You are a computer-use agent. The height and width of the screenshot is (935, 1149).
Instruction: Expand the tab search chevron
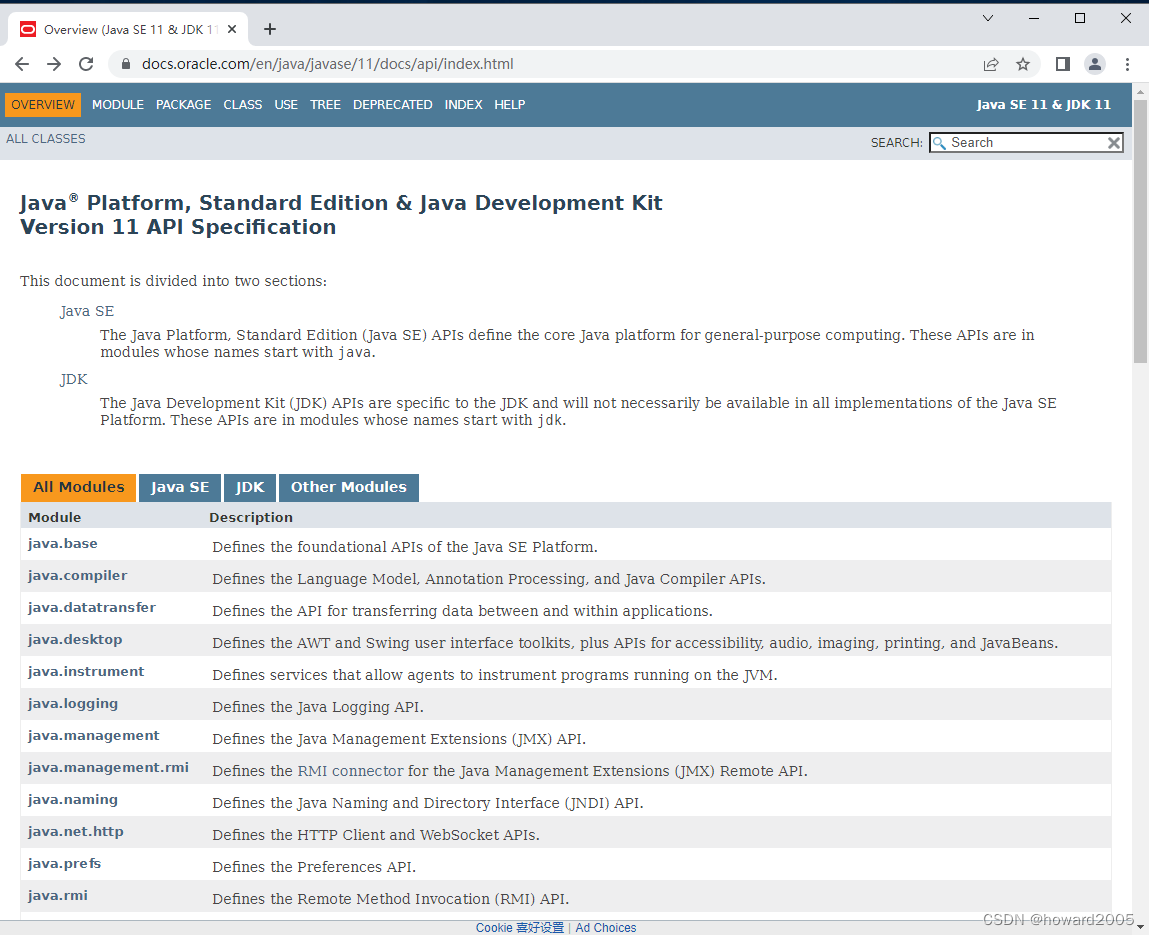pos(988,18)
